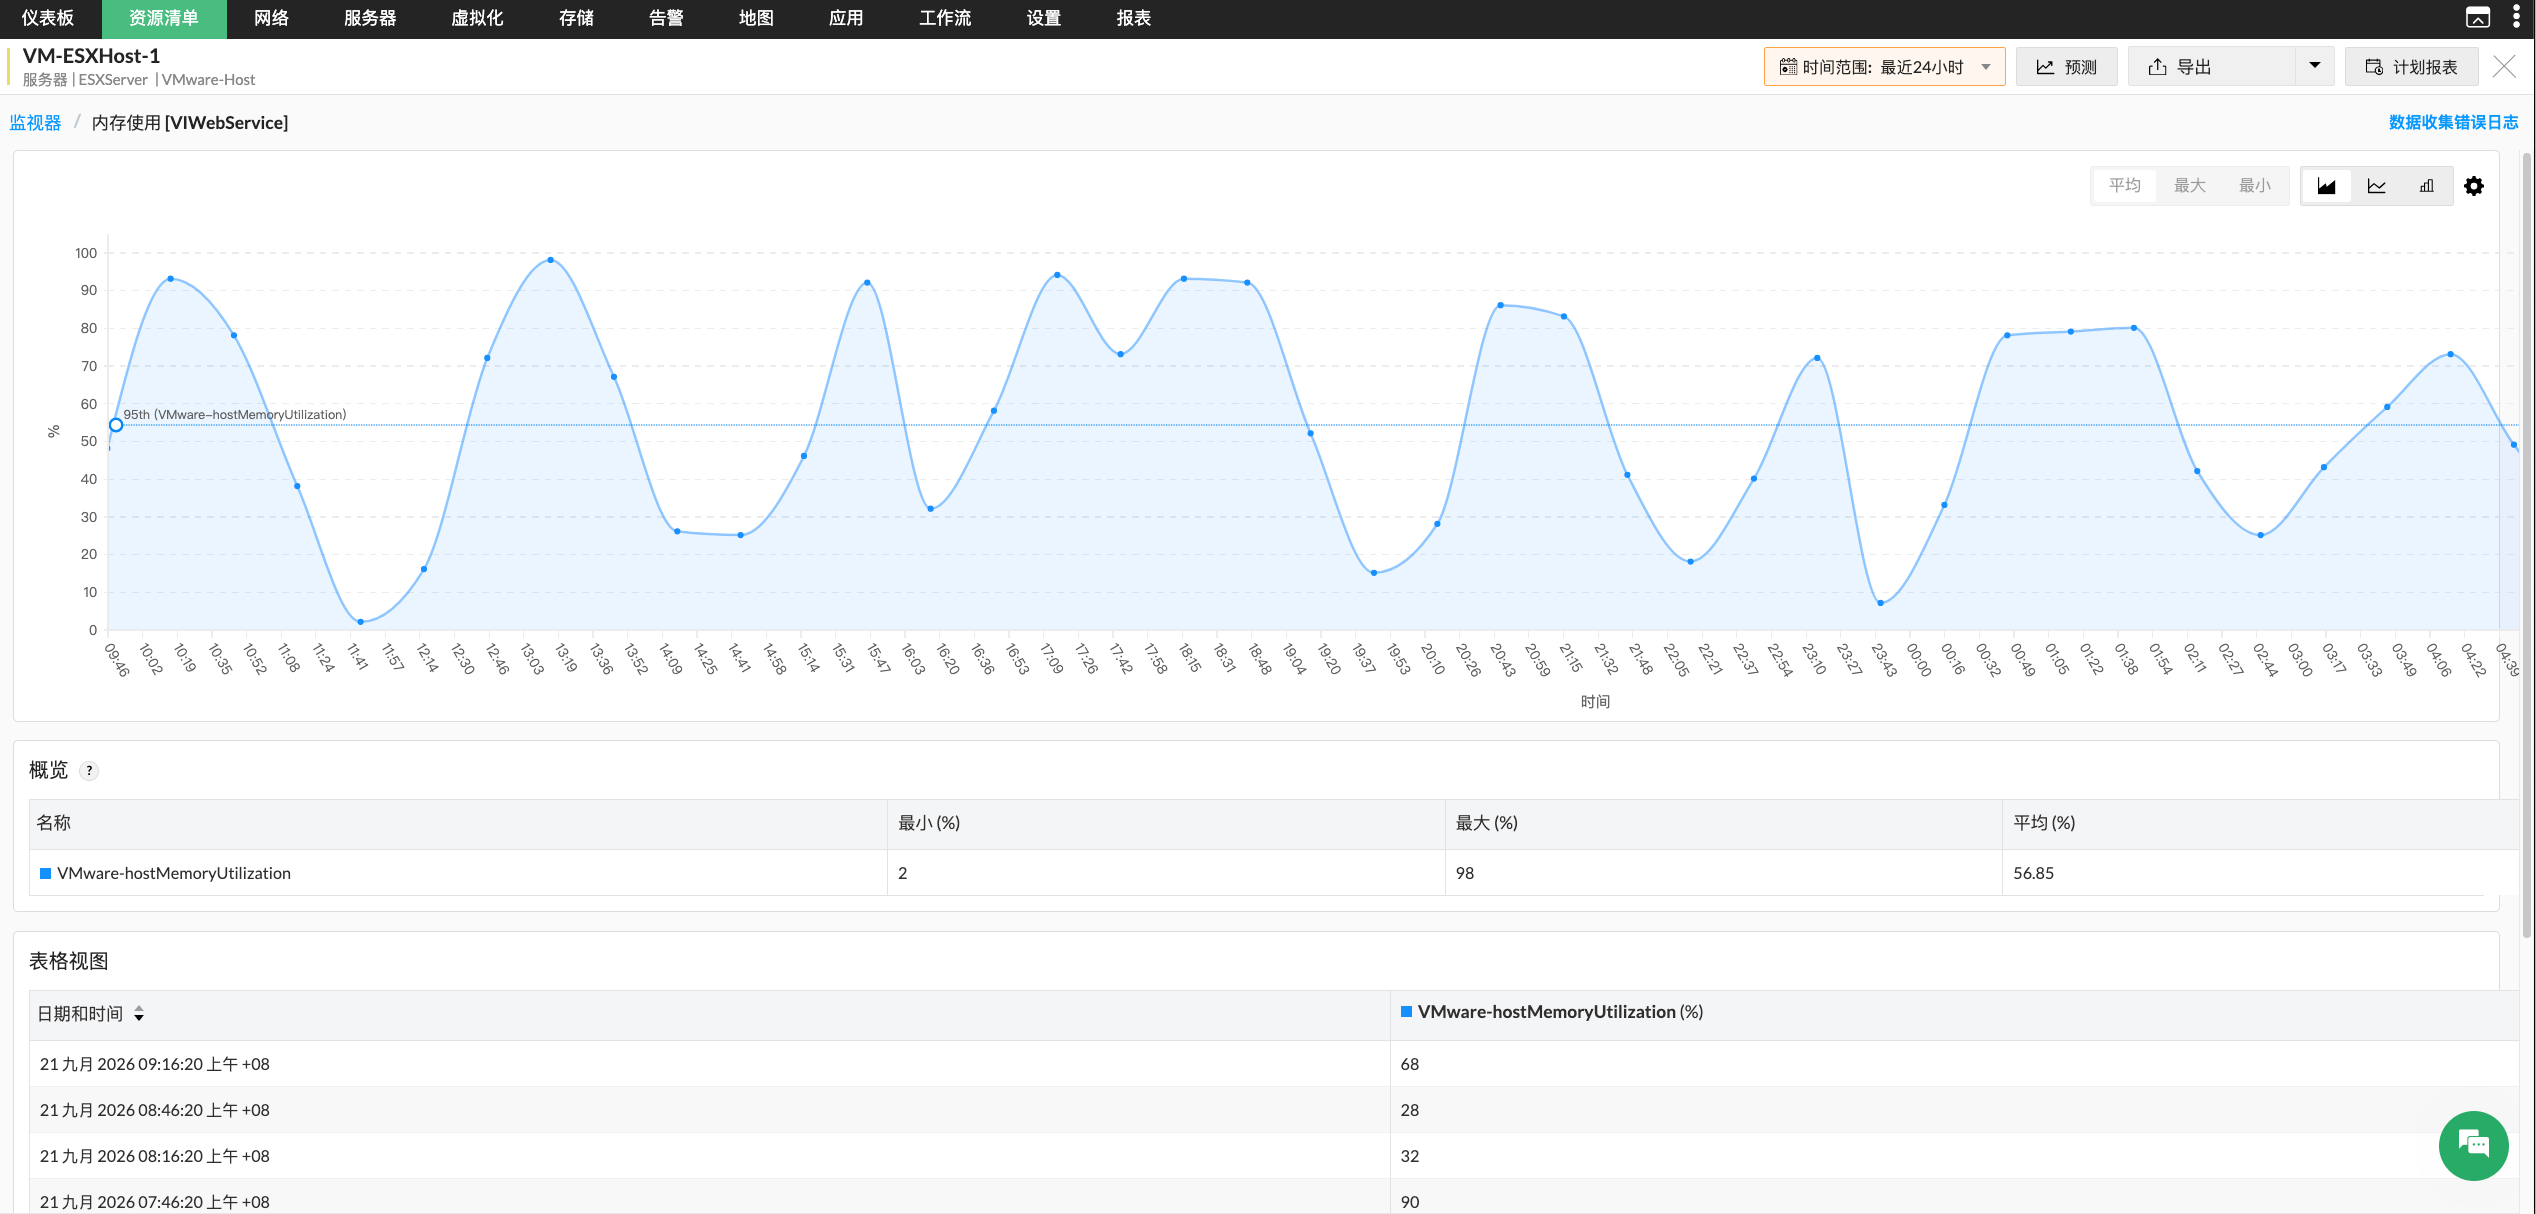Select the 资源清单 tab
This screenshot has width=2536, height=1214.
click(164, 18)
